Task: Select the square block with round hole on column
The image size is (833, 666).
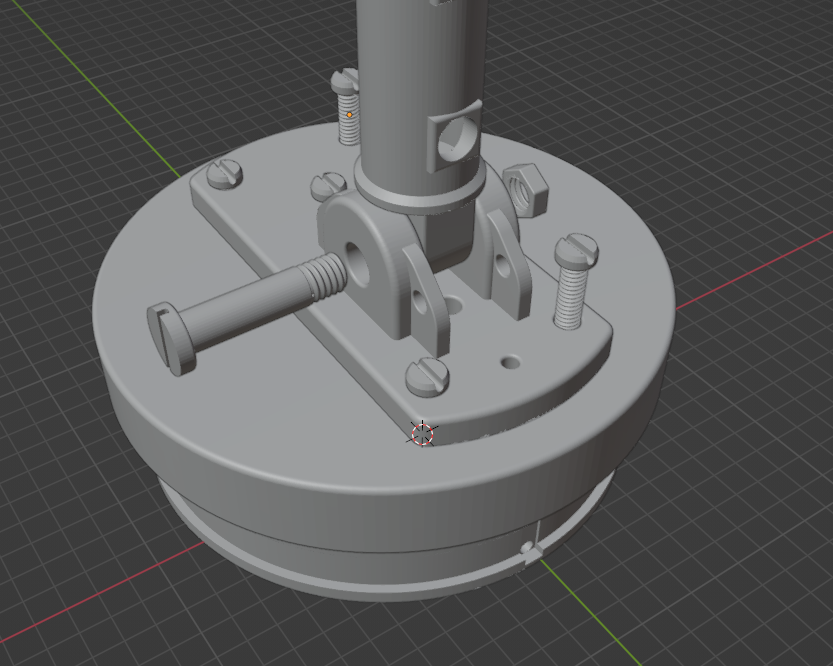Action: 455,136
